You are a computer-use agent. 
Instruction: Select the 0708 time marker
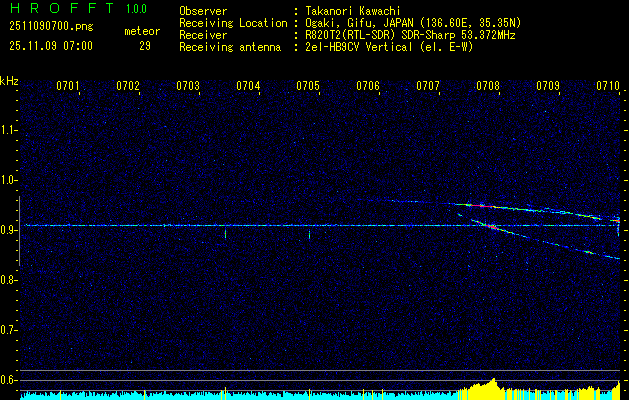point(488,86)
